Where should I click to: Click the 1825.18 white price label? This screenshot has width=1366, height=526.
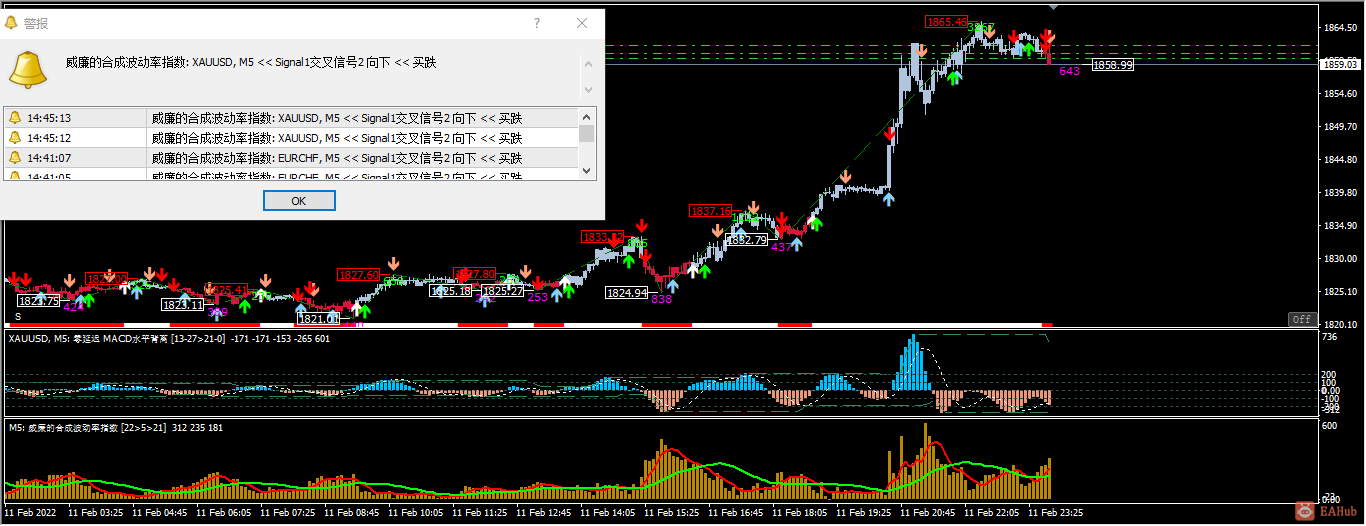pyautogui.click(x=450, y=291)
